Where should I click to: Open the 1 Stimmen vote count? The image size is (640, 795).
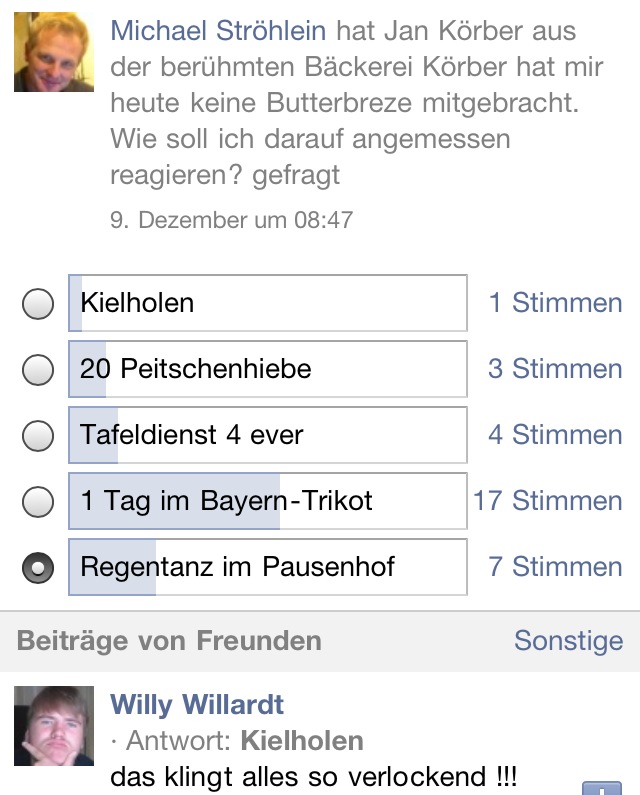click(555, 303)
